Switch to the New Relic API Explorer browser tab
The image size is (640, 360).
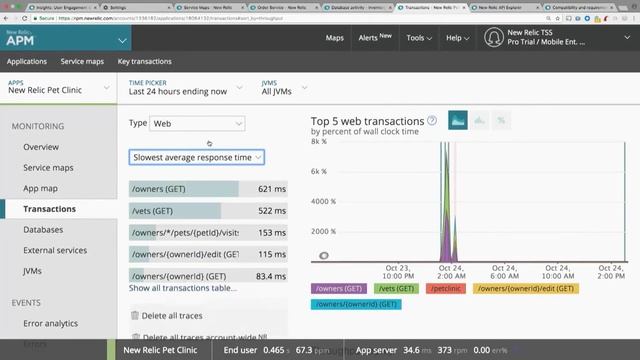505,7
